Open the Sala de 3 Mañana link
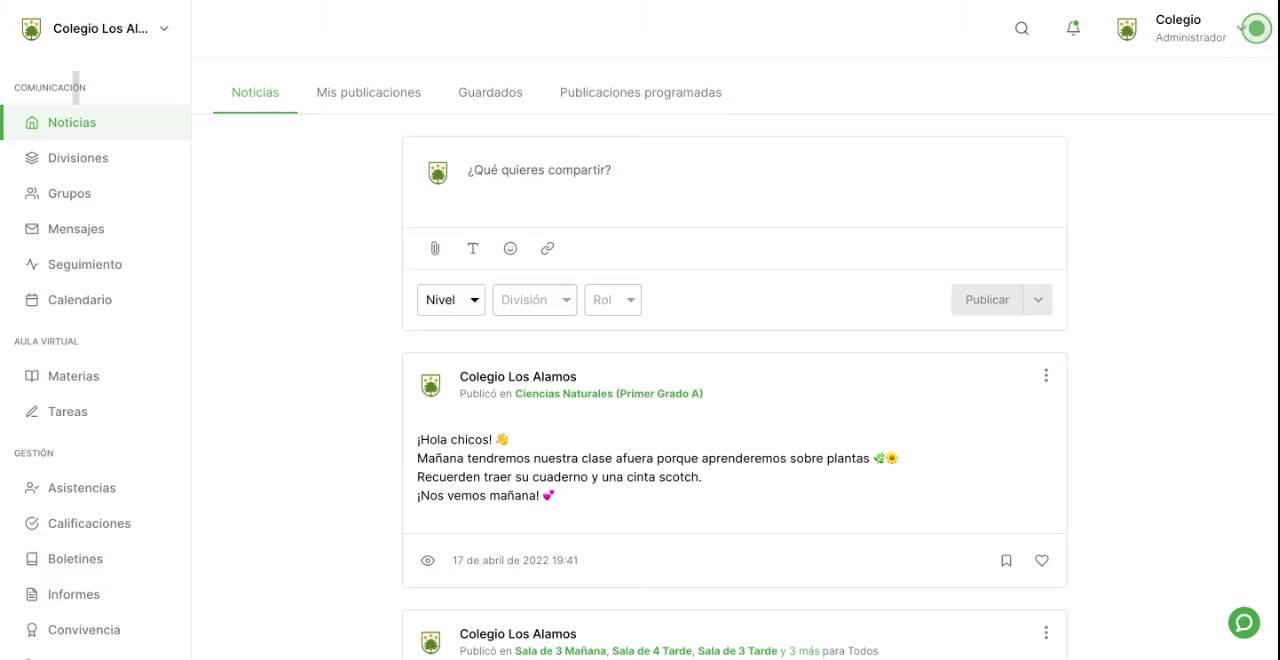The width and height of the screenshot is (1280, 660). 560,651
